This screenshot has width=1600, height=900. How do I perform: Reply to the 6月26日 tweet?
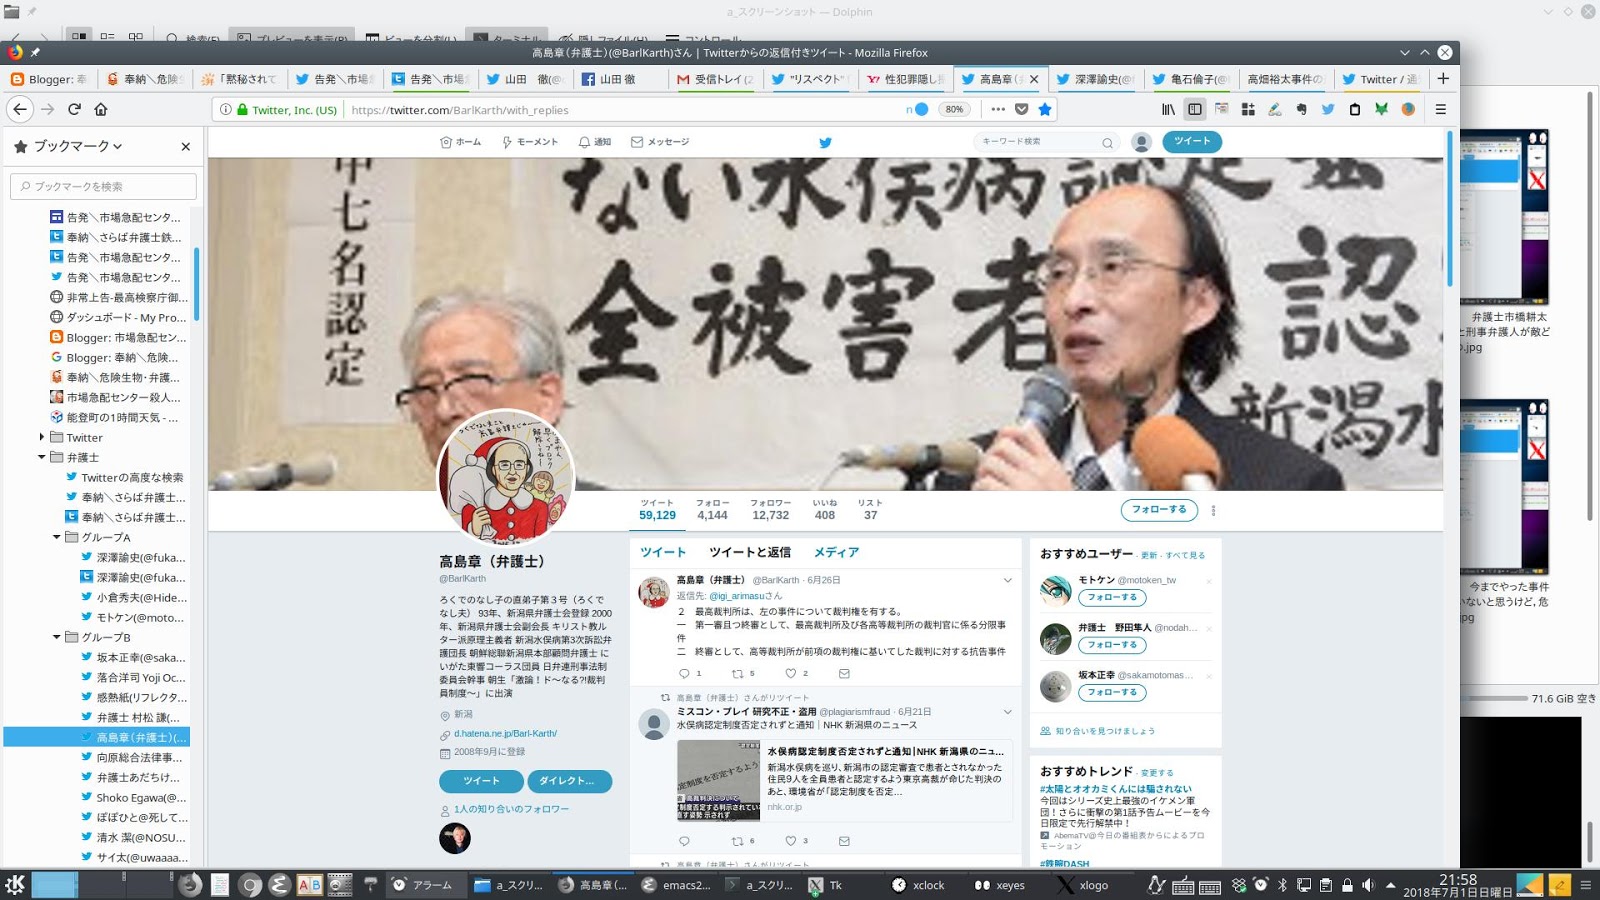(684, 673)
